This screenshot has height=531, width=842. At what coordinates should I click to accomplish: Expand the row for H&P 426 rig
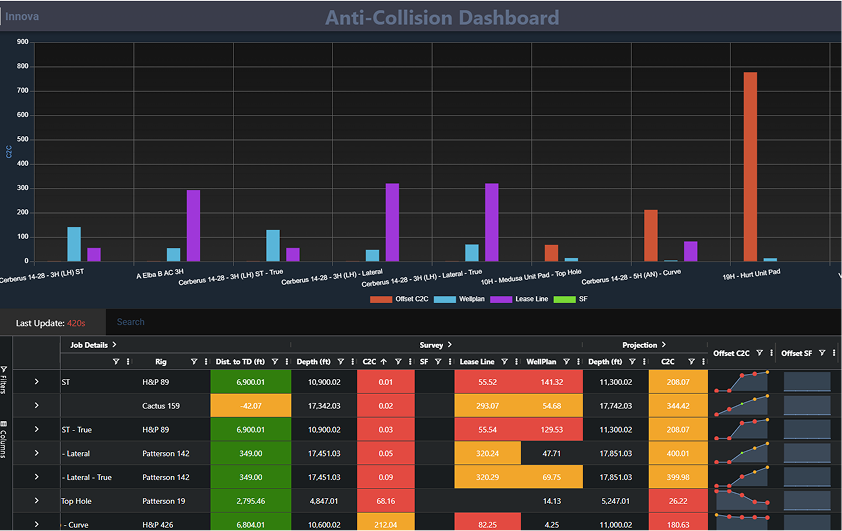[x=36, y=524]
